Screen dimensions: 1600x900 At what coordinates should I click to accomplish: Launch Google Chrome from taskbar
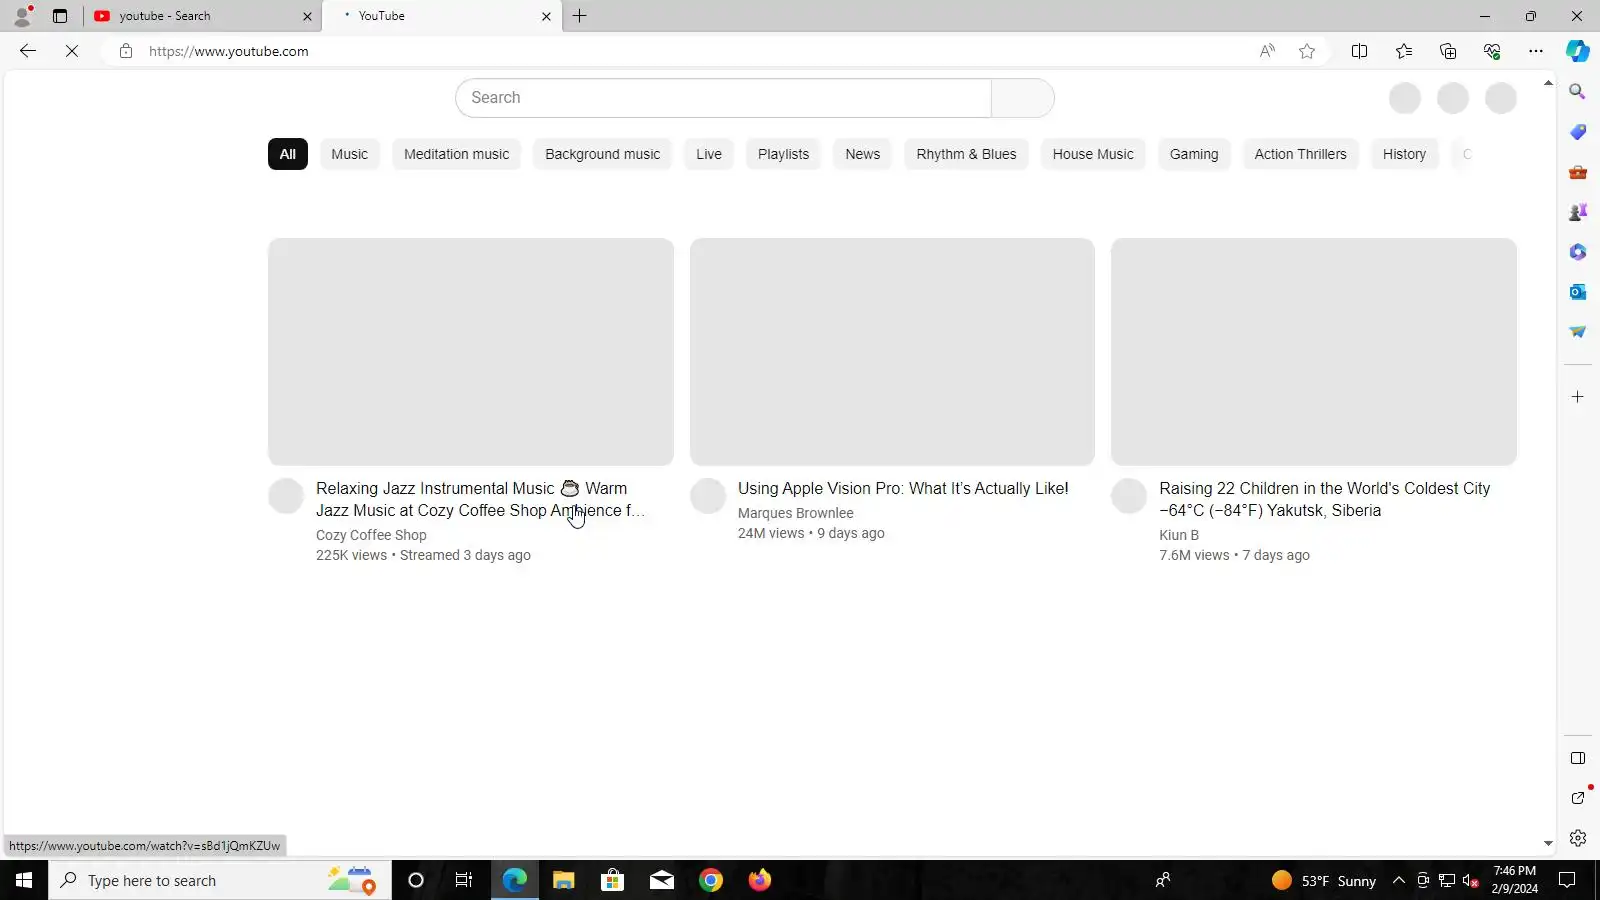pos(711,880)
